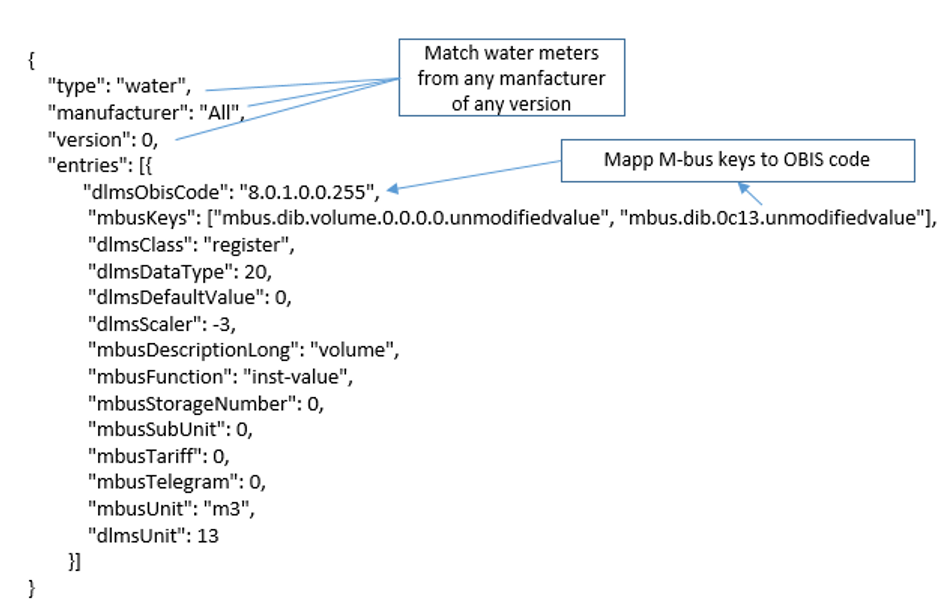This screenshot has height=609, width=943.
Task: Click the "dlmsDefaultValue": 0 line
Action: click(x=189, y=296)
